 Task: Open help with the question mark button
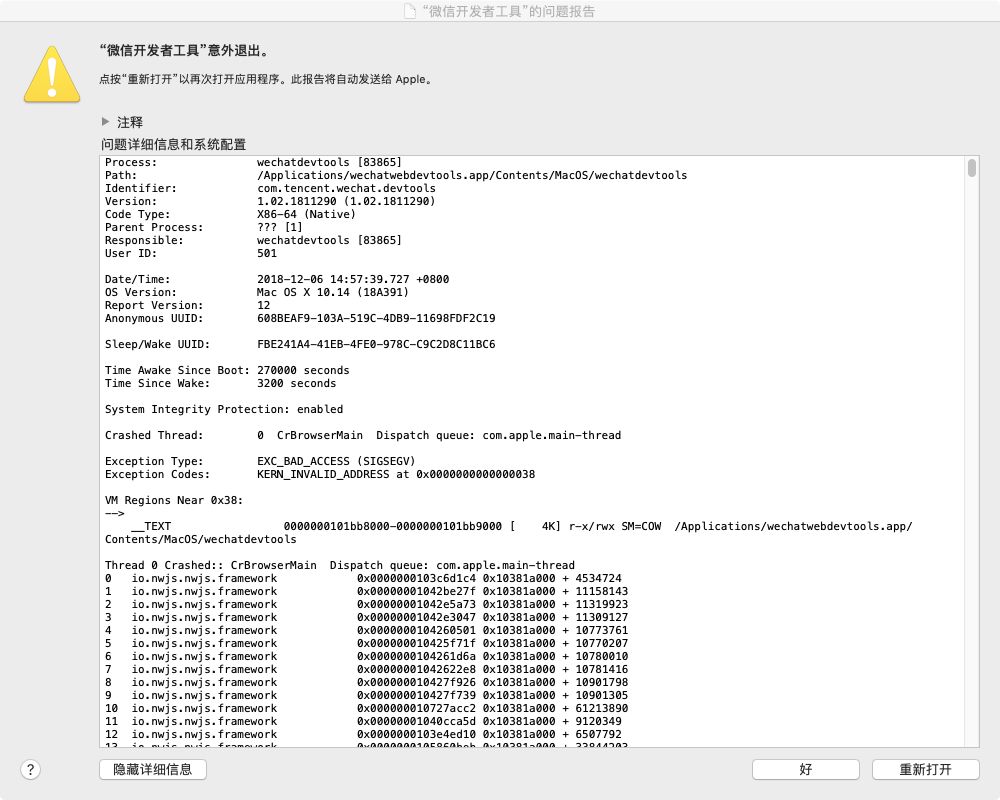[x=31, y=769]
